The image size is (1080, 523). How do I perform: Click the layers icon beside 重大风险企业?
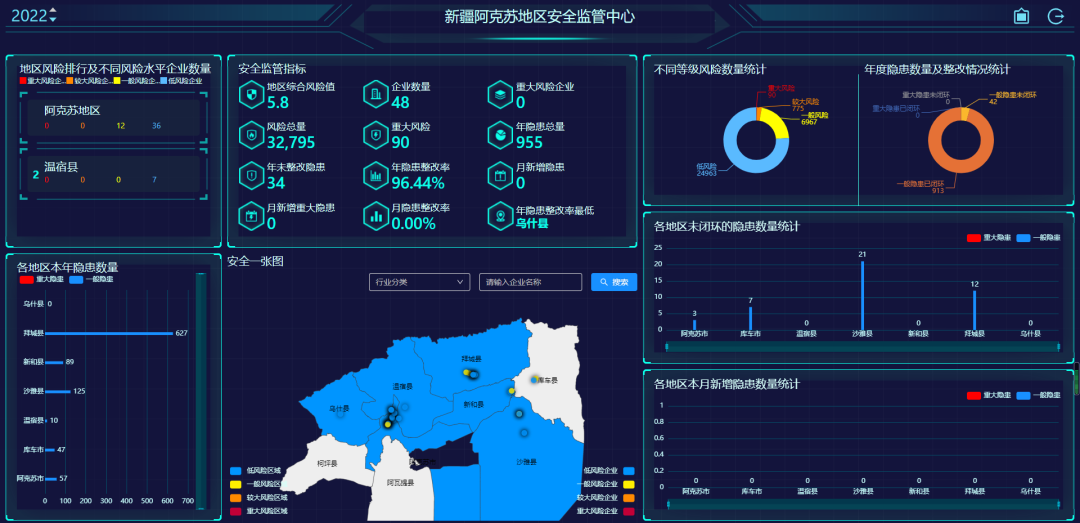tap(499, 94)
